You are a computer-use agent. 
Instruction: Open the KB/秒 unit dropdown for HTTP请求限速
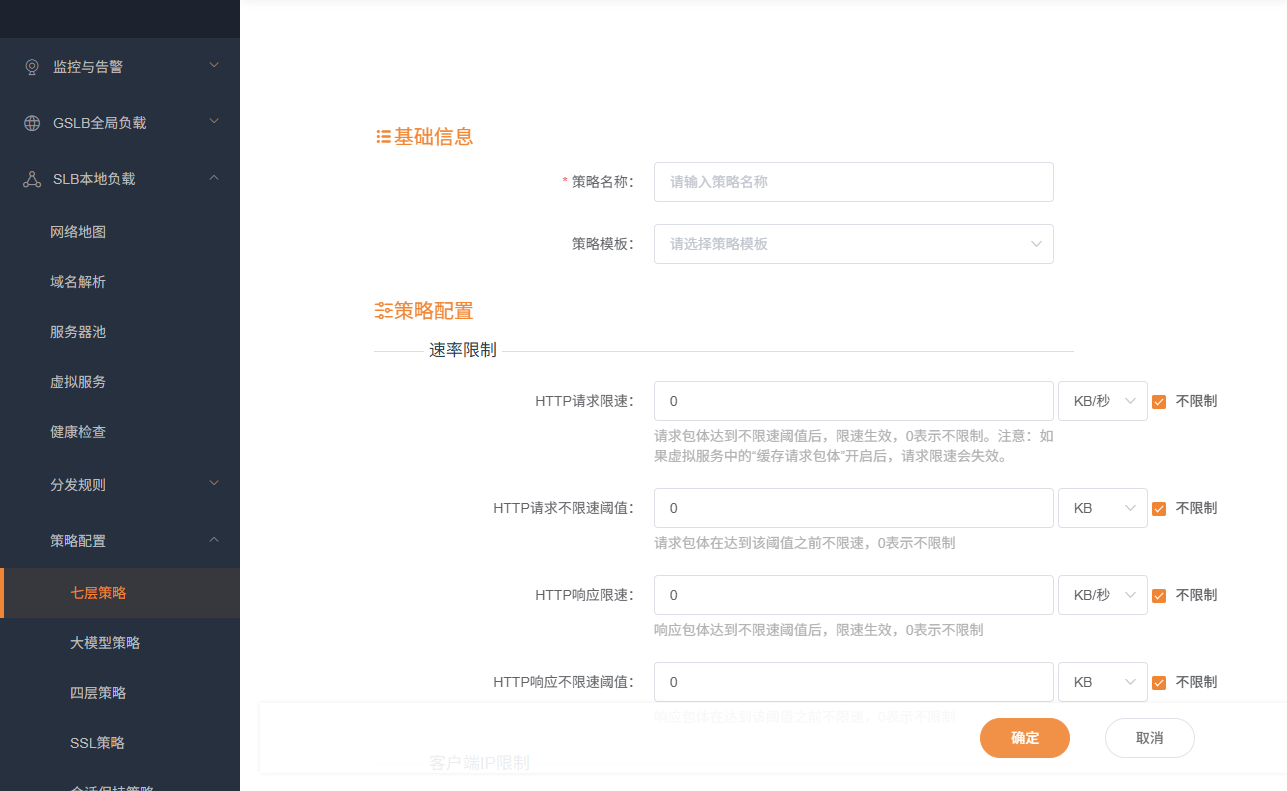(x=1102, y=401)
